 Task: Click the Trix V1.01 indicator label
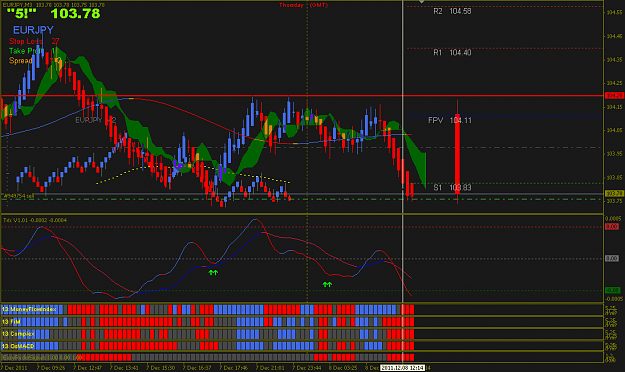35,220
